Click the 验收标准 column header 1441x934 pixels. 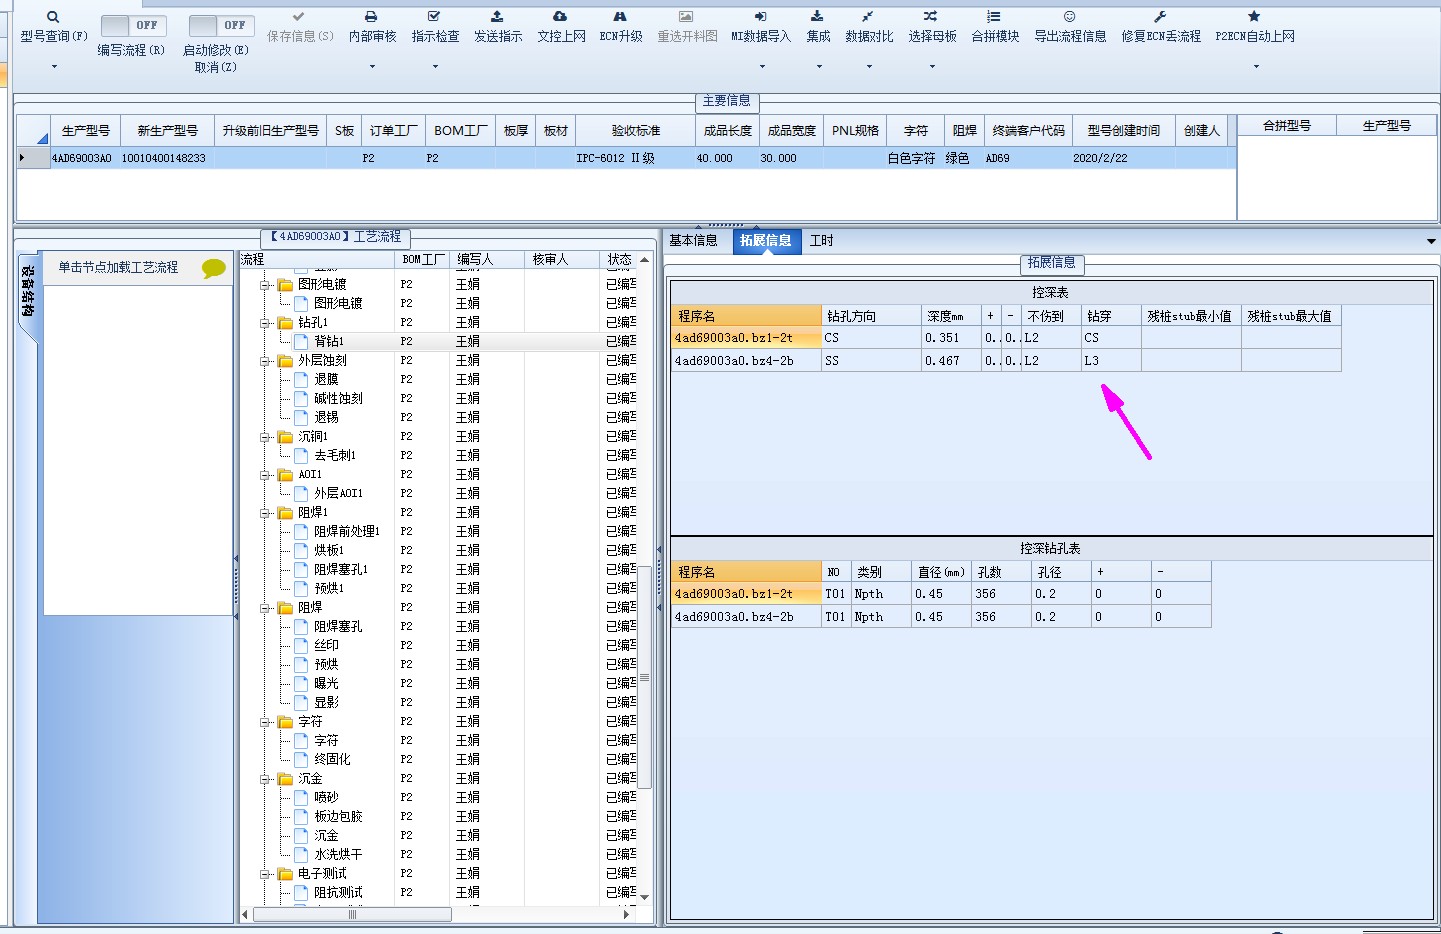(636, 130)
